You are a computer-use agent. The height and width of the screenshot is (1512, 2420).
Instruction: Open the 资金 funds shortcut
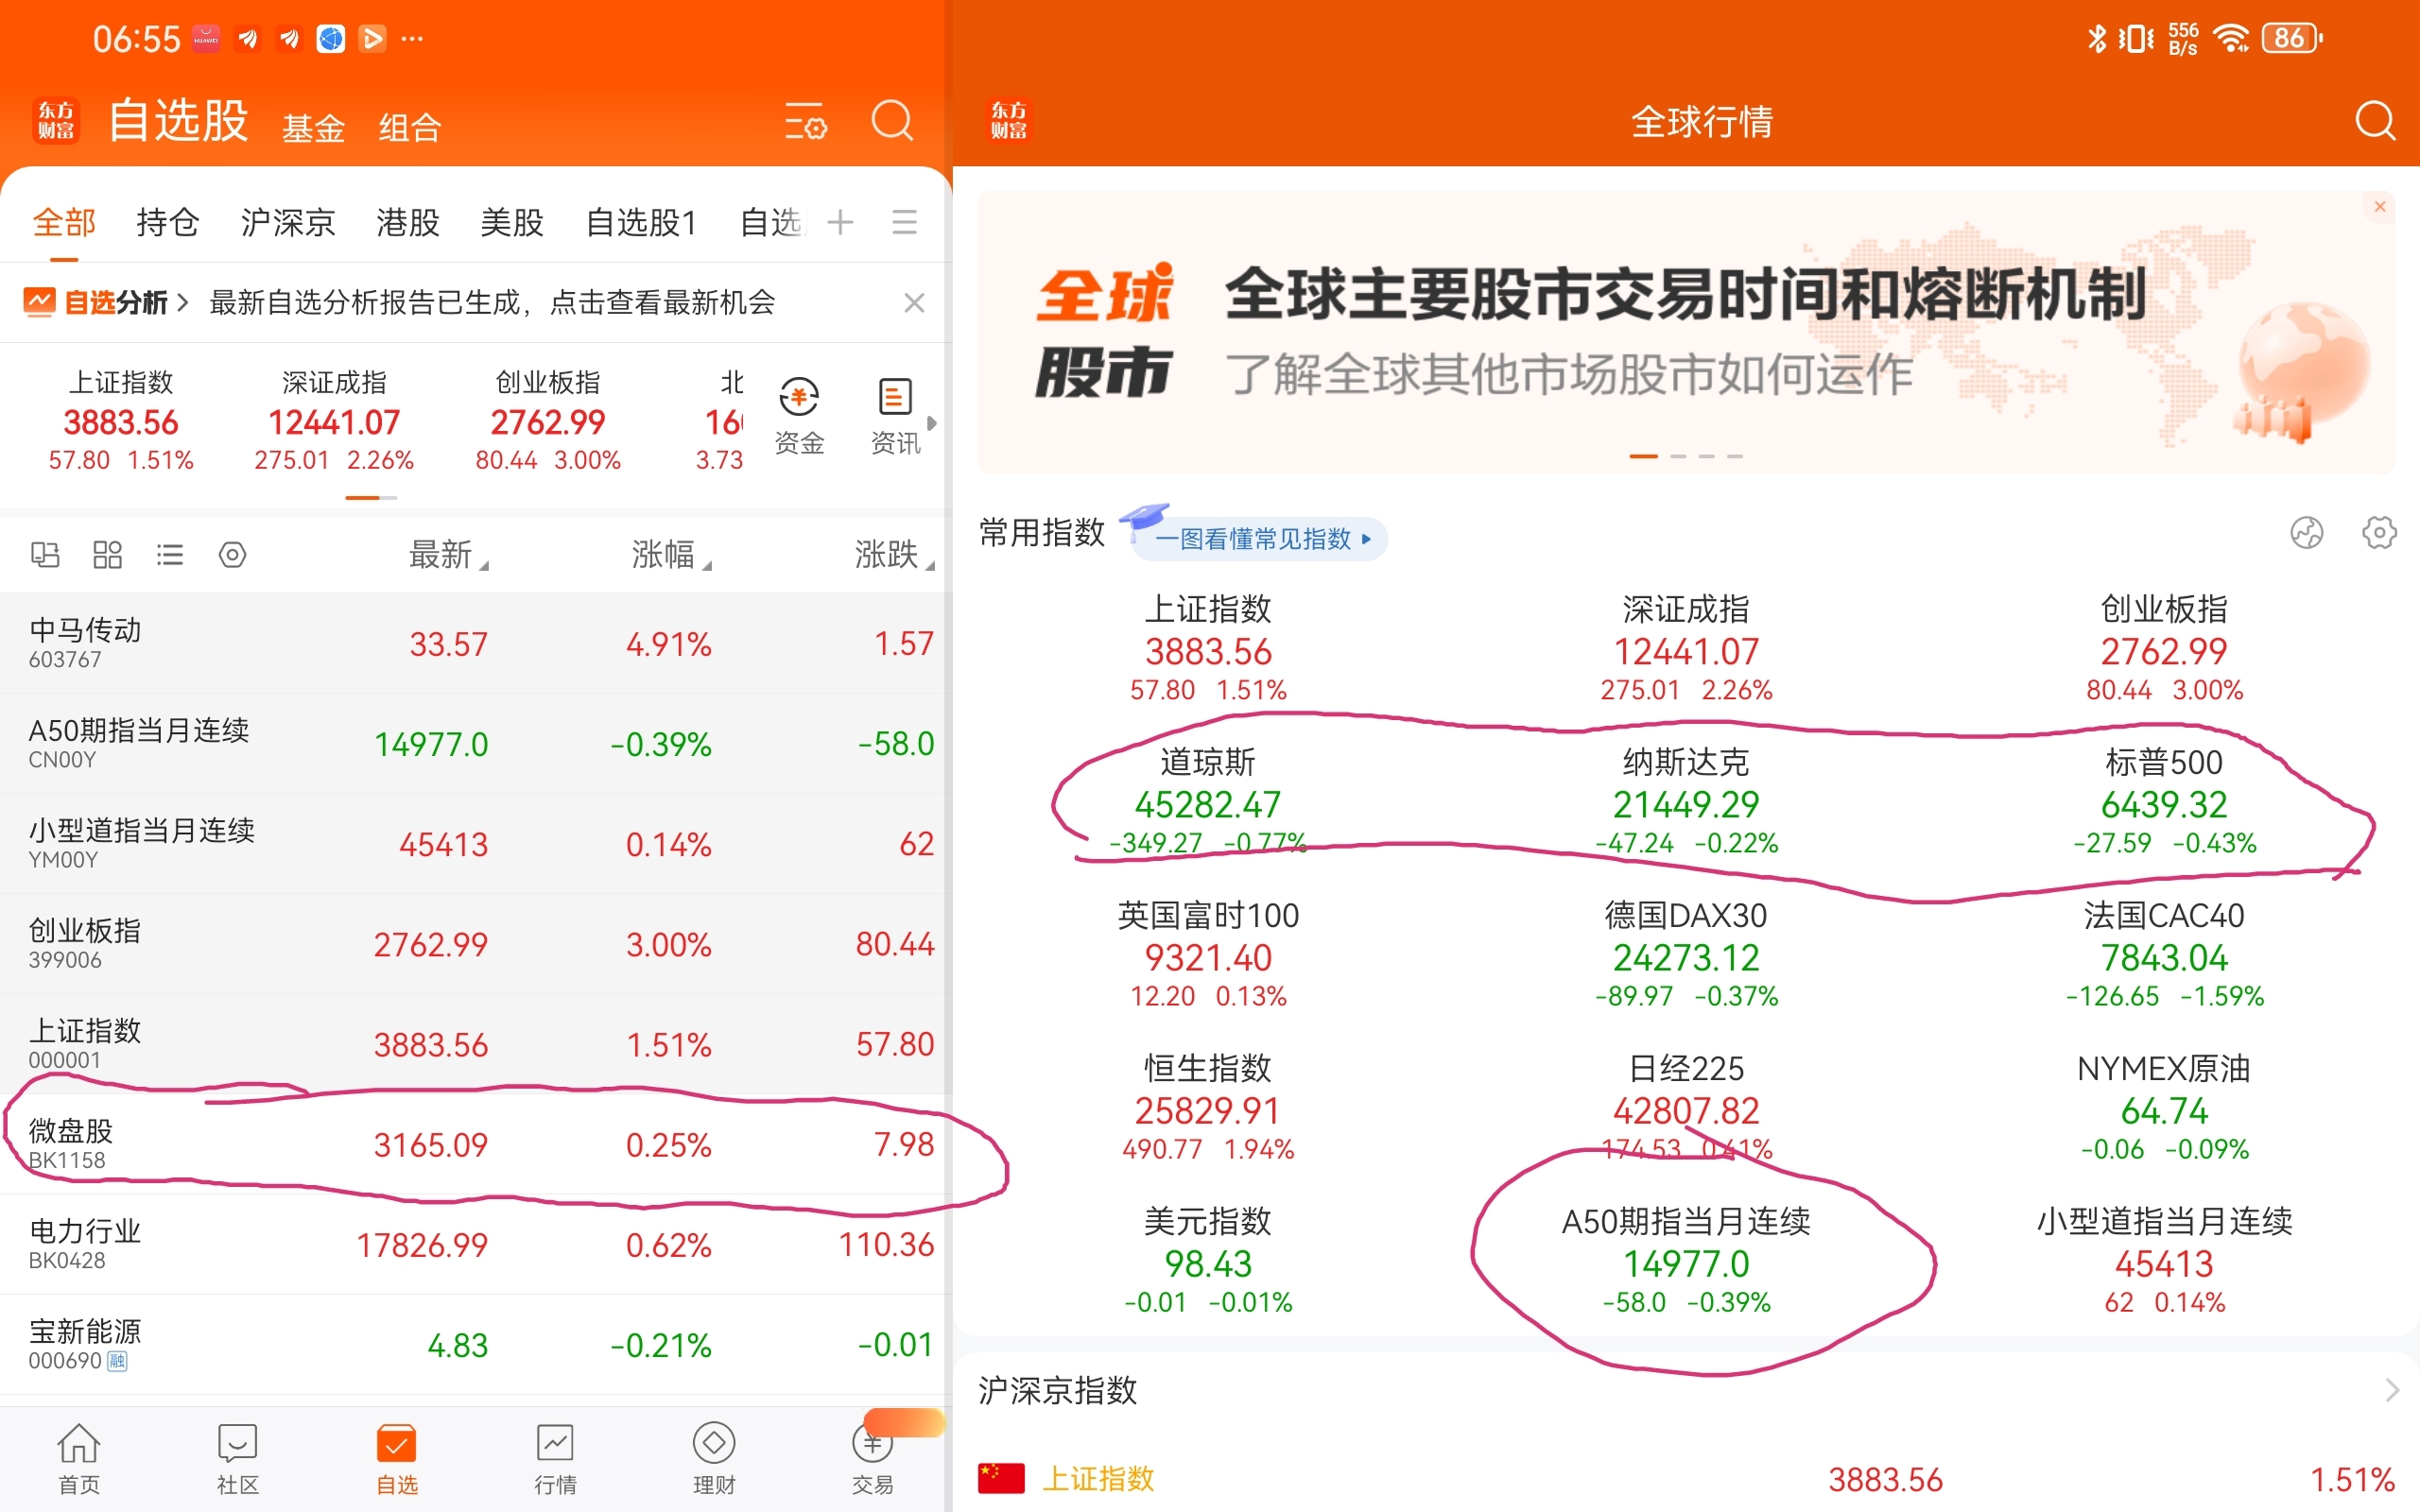799,417
